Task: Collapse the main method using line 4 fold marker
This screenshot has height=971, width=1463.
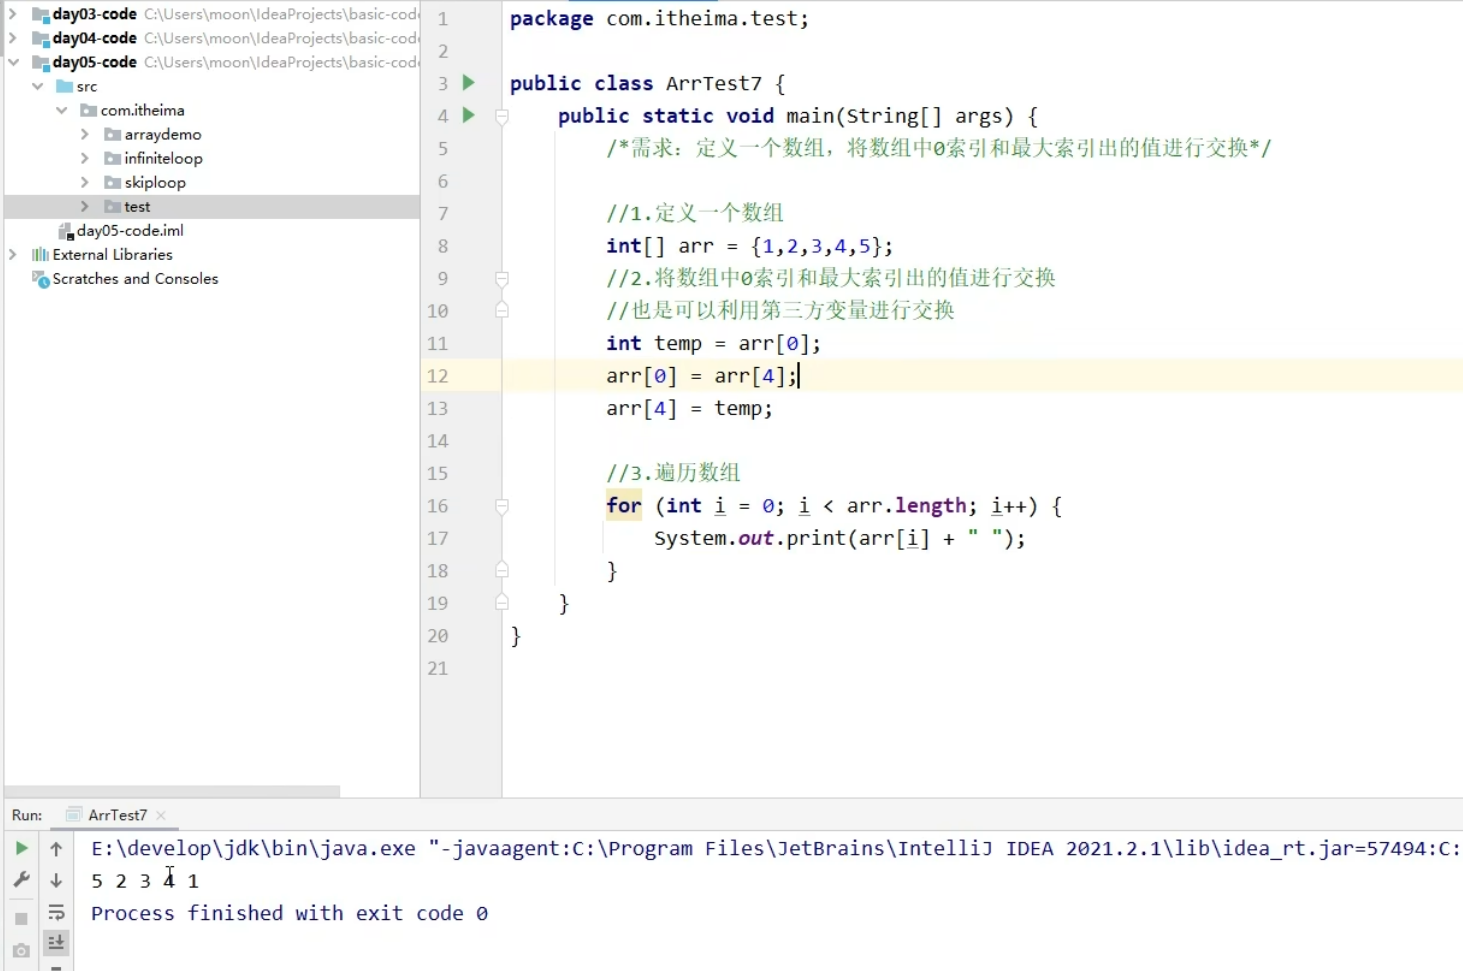Action: [501, 115]
